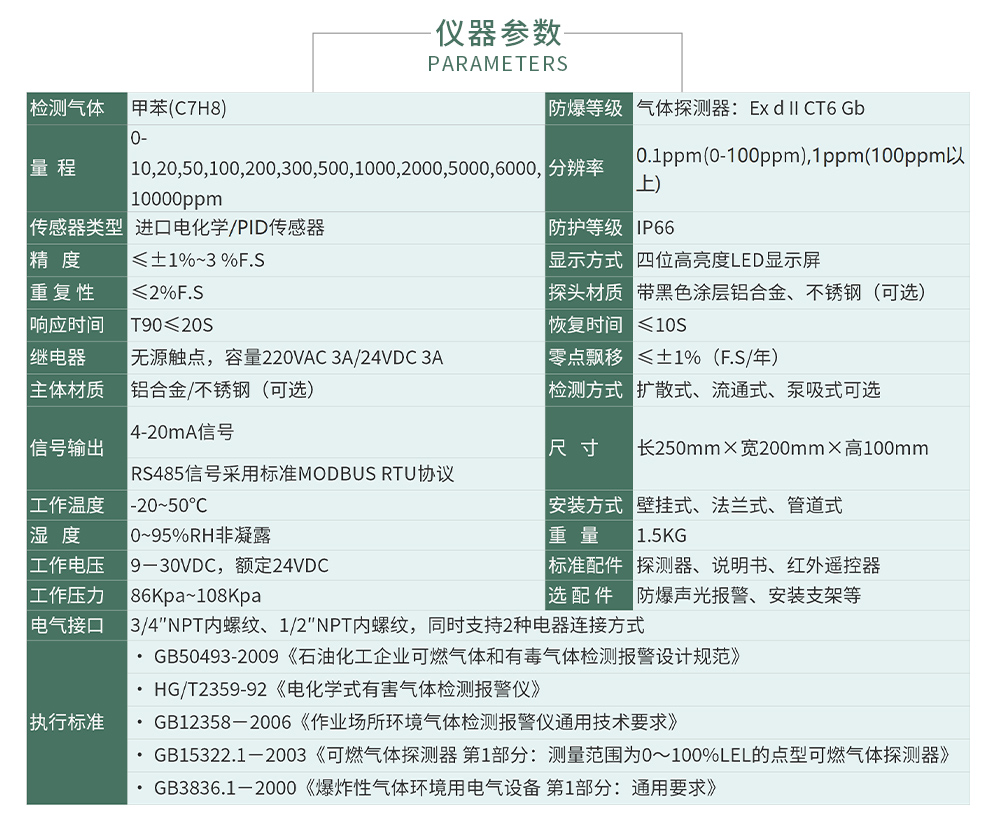
Task: Select the GB50493-2009 standard entry
Action: click(x=430, y=659)
